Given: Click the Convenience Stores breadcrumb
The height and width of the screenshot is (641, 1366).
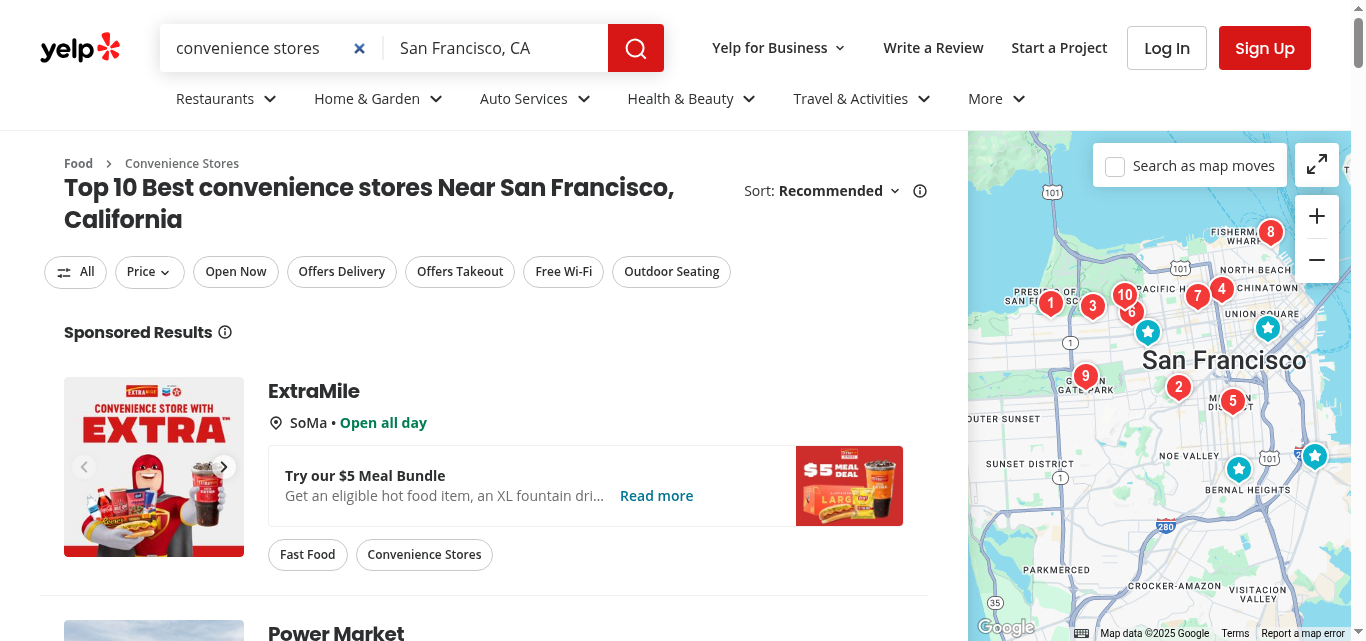Looking at the screenshot, I should pyautogui.click(x=182, y=163).
